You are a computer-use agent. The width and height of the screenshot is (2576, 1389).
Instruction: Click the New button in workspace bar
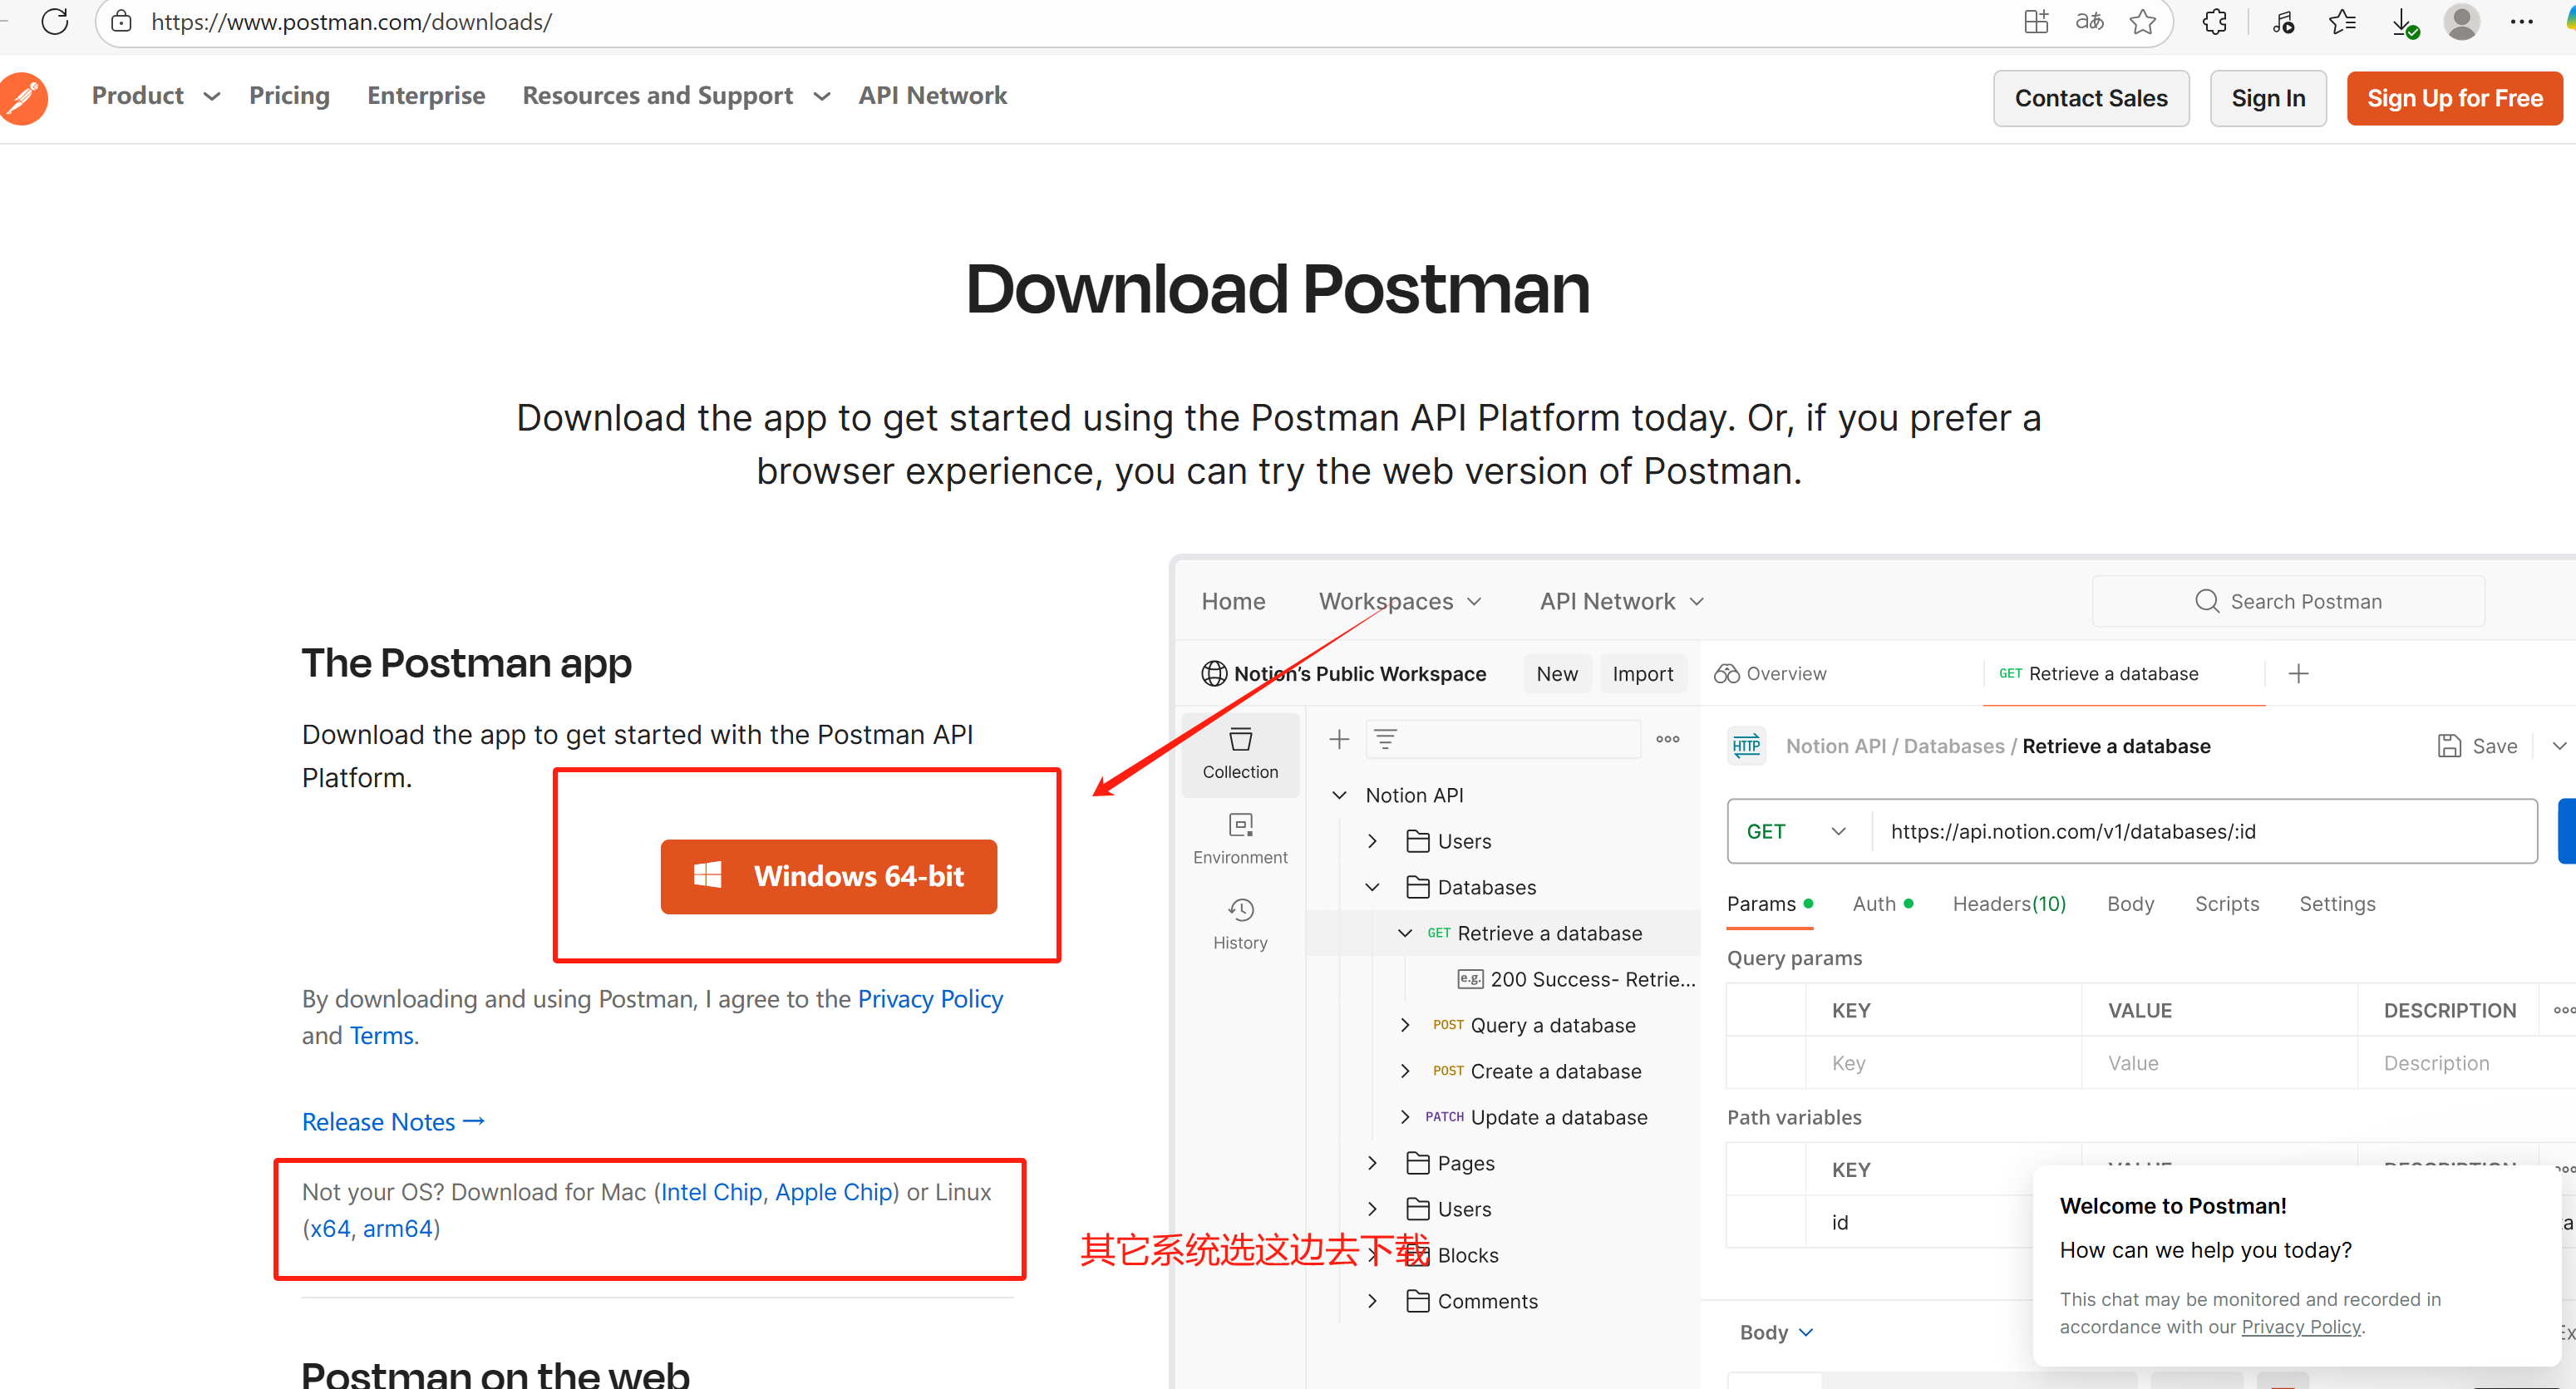click(x=1557, y=674)
